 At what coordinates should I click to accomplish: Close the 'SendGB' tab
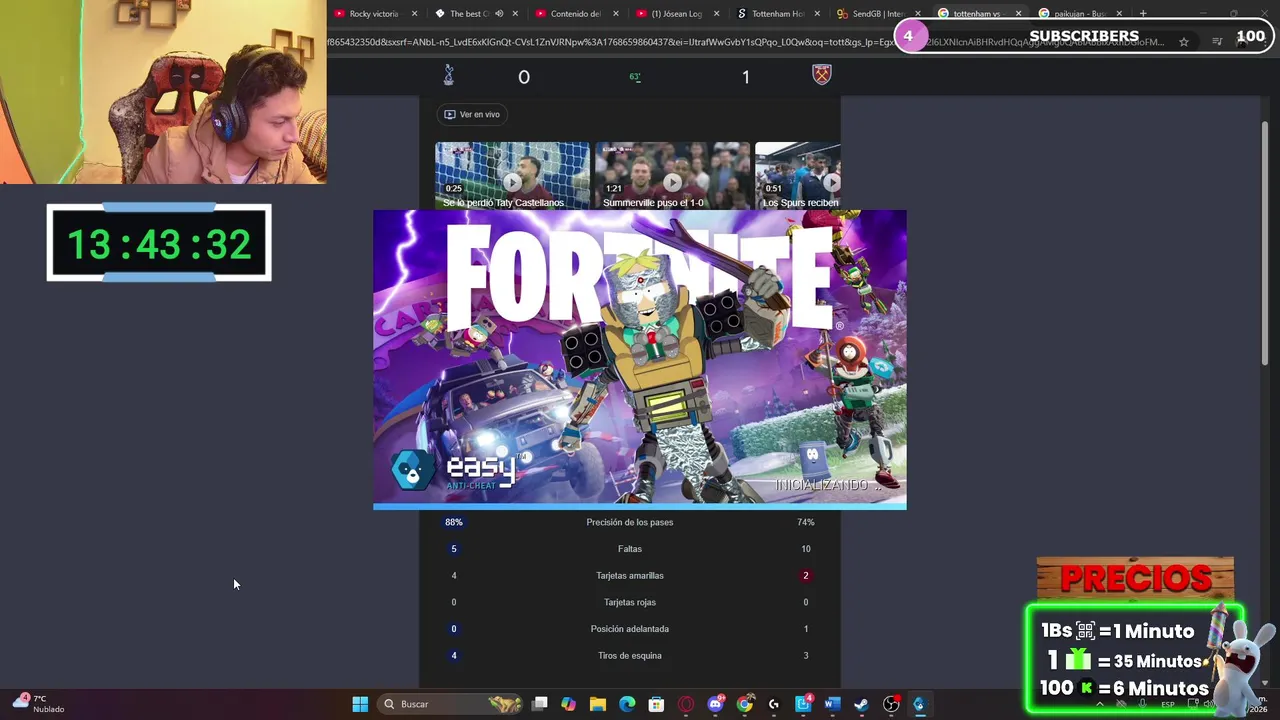(917, 14)
